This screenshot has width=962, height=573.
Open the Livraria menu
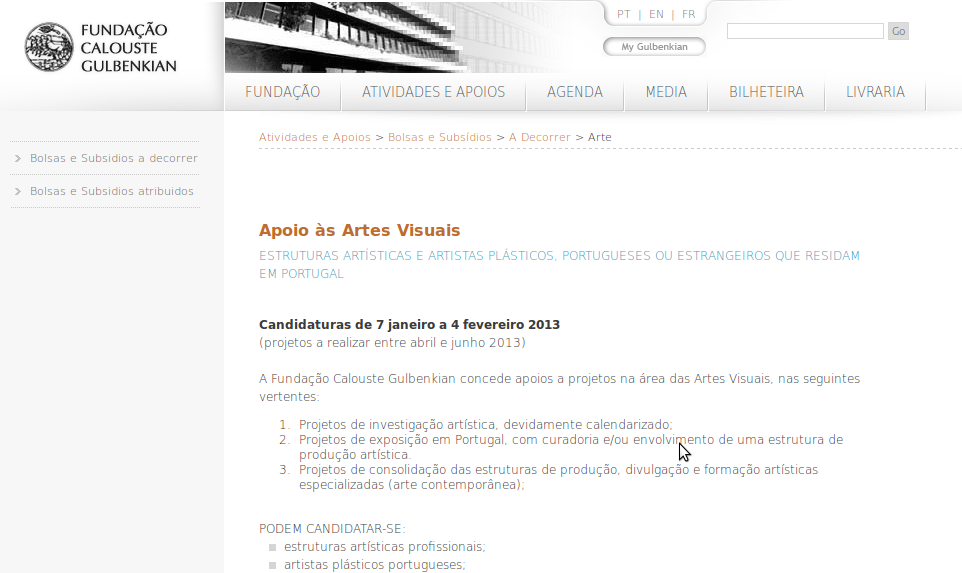coord(875,92)
